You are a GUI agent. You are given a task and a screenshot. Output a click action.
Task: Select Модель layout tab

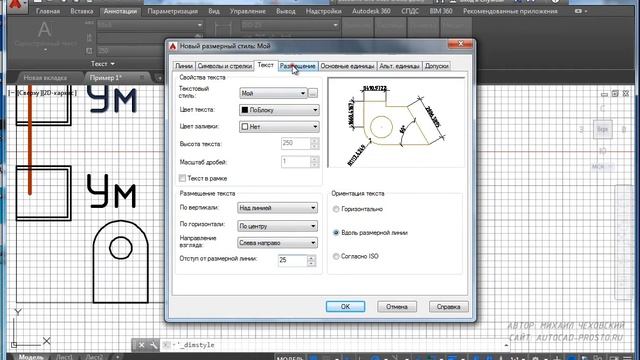[x=31, y=357]
